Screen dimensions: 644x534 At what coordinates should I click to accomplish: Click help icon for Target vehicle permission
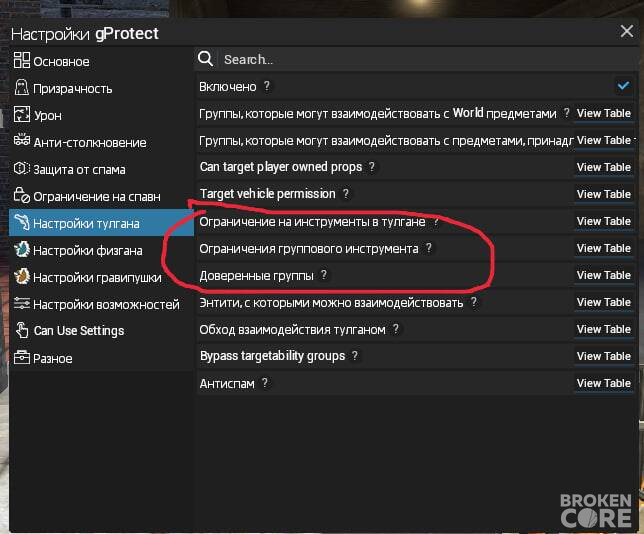[x=346, y=193]
